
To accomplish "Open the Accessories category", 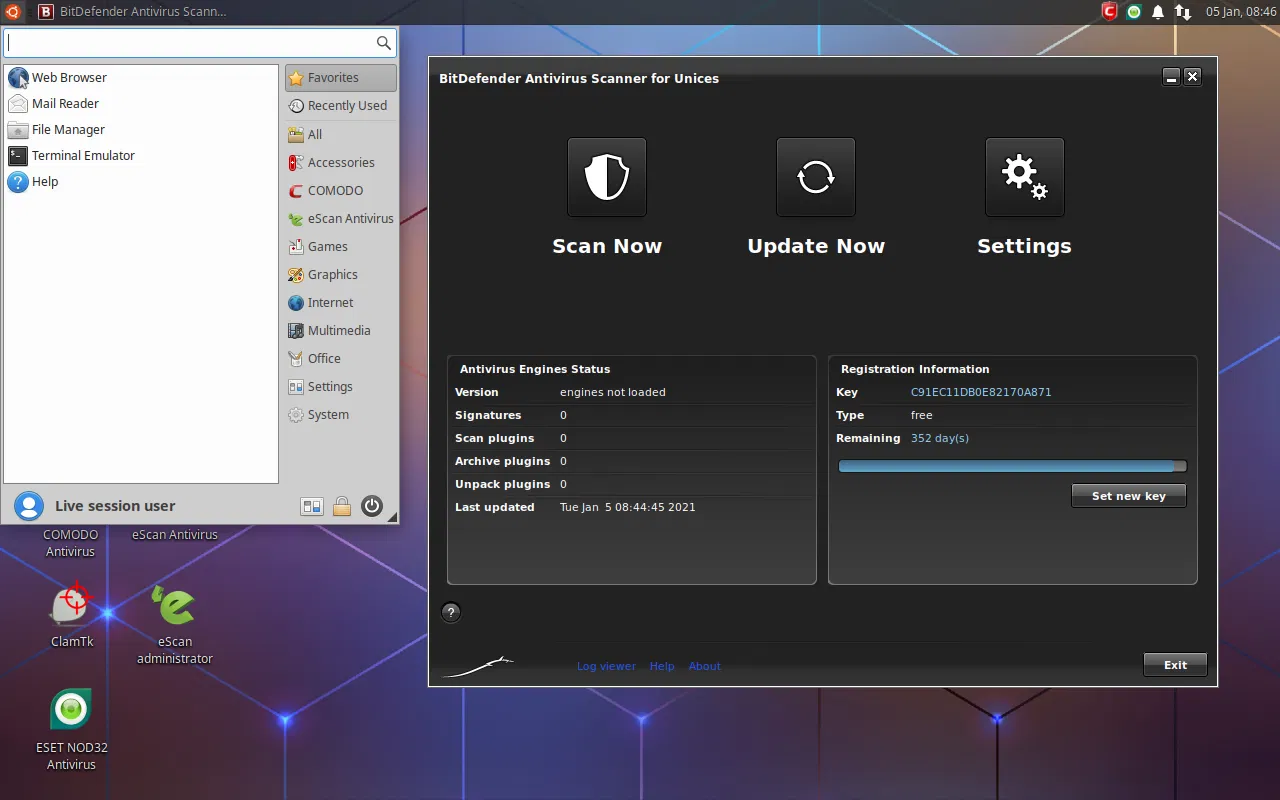I will pyautogui.click(x=341, y=162).
